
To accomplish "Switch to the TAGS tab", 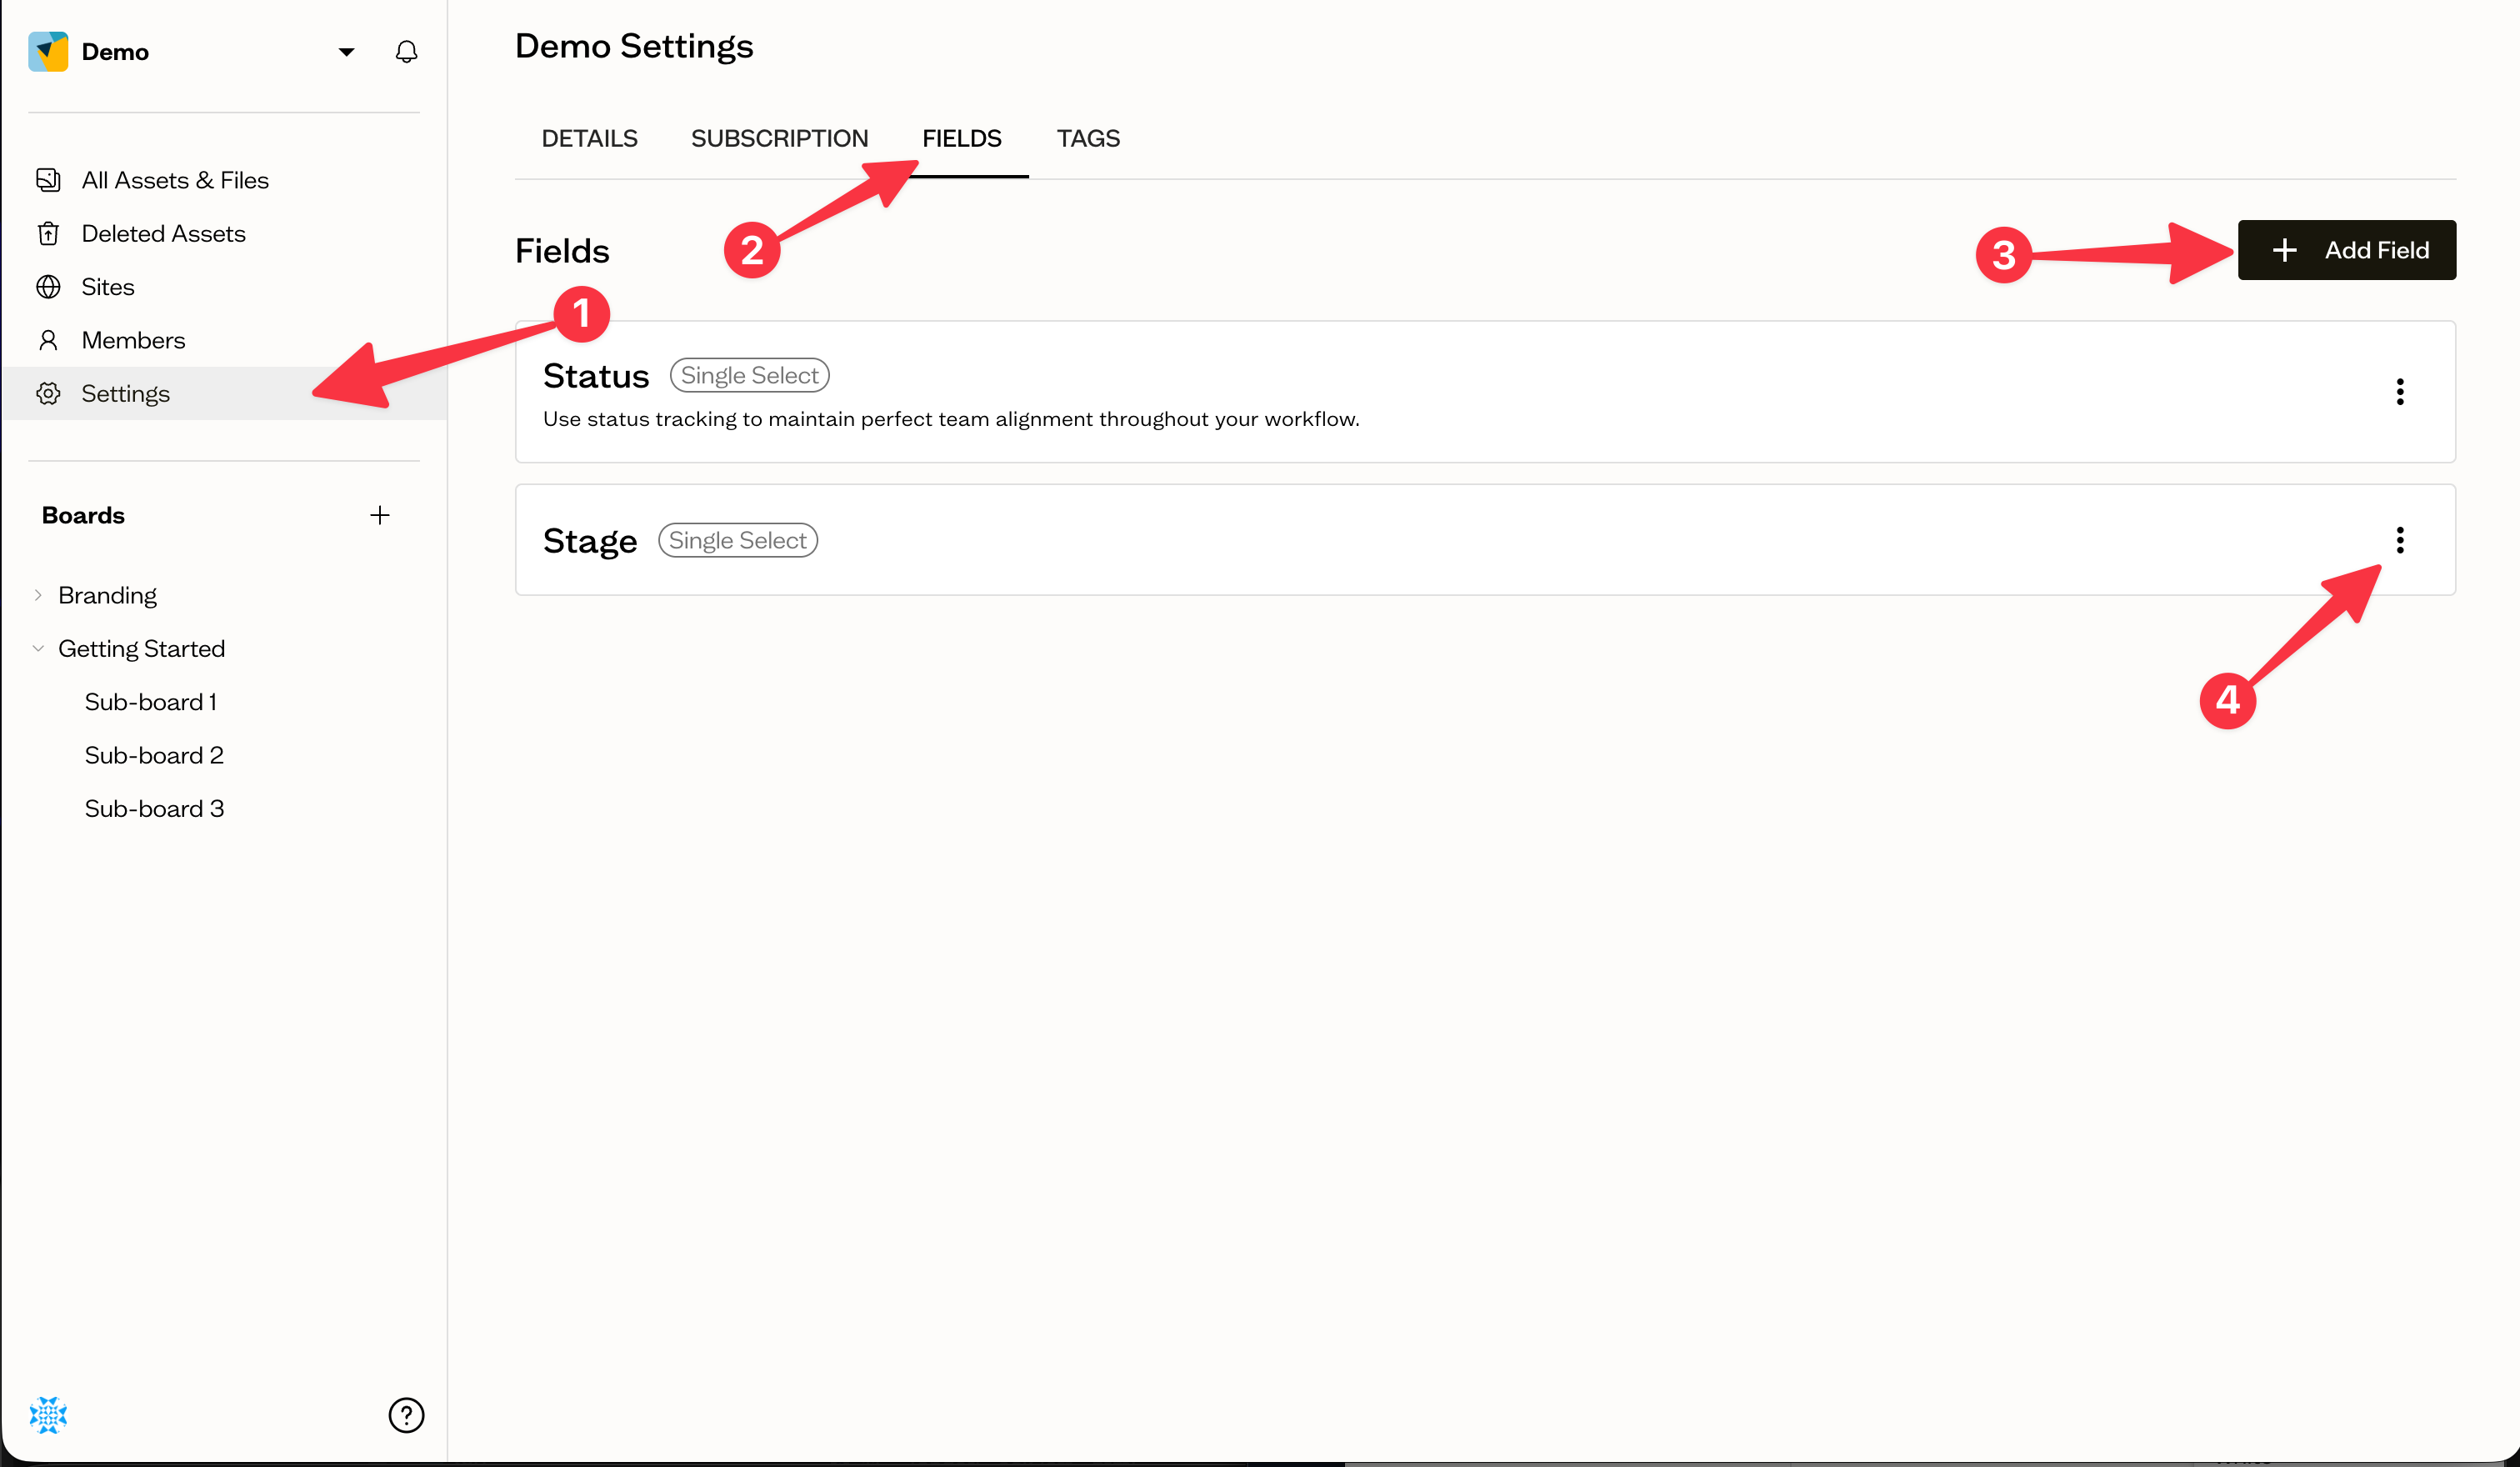I will click(x=1088, y=138).
